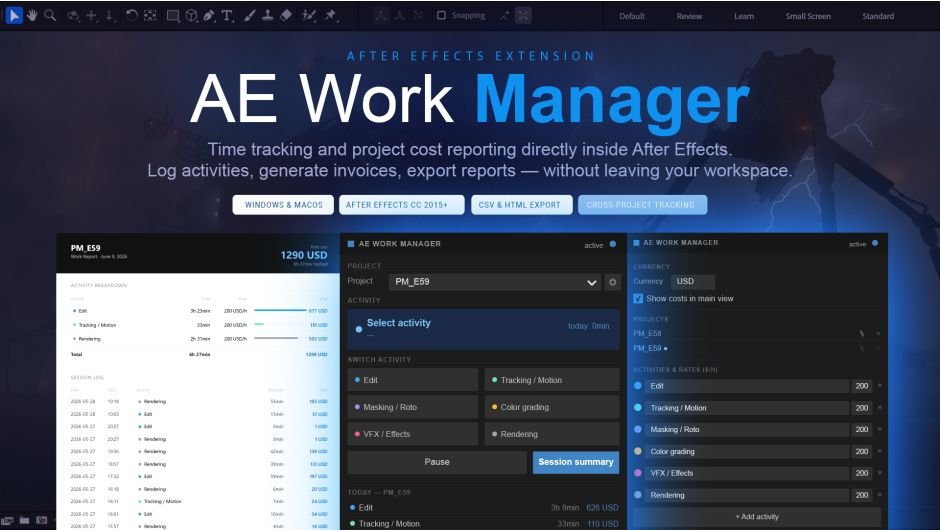
Task: Open project settings gear icon
Action: 612,282
